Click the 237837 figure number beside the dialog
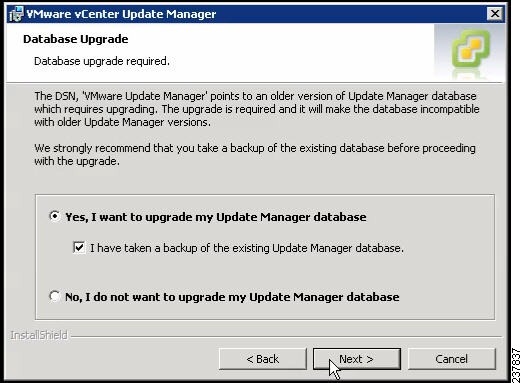520x383 pixels. (516, 365)
